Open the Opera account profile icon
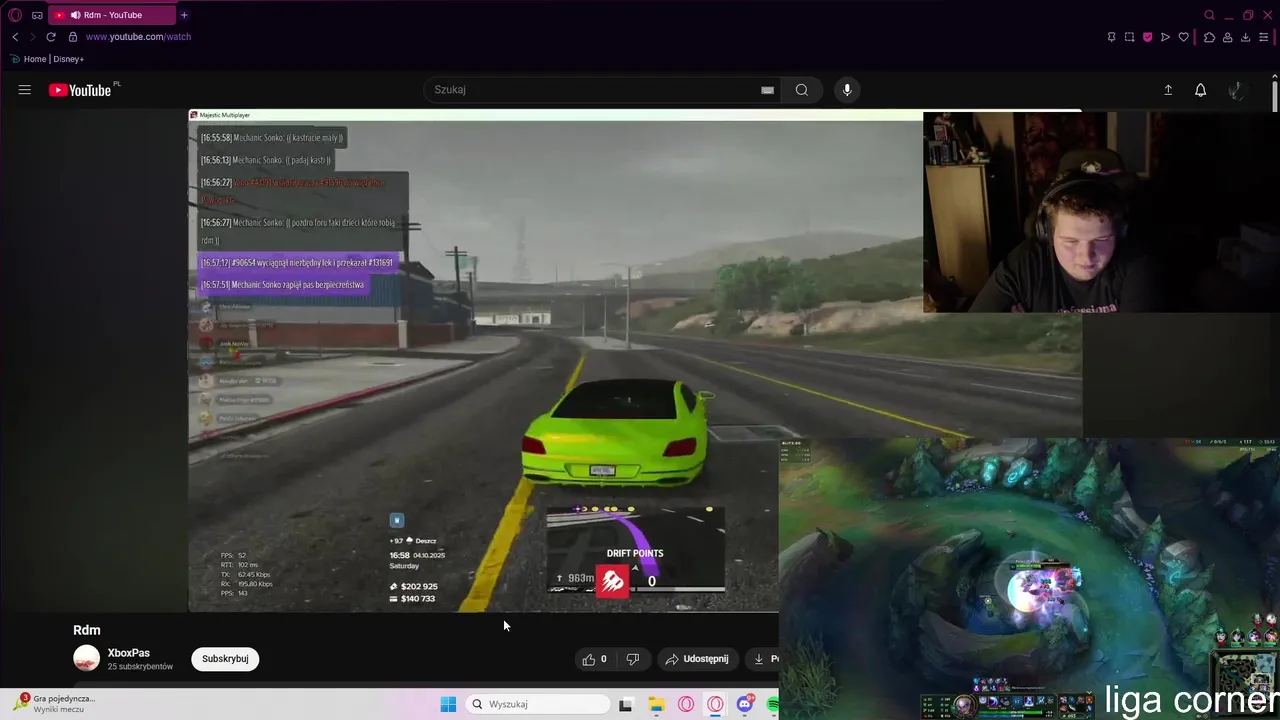The image size is (1280, 720). click(x=1227, y=37)
